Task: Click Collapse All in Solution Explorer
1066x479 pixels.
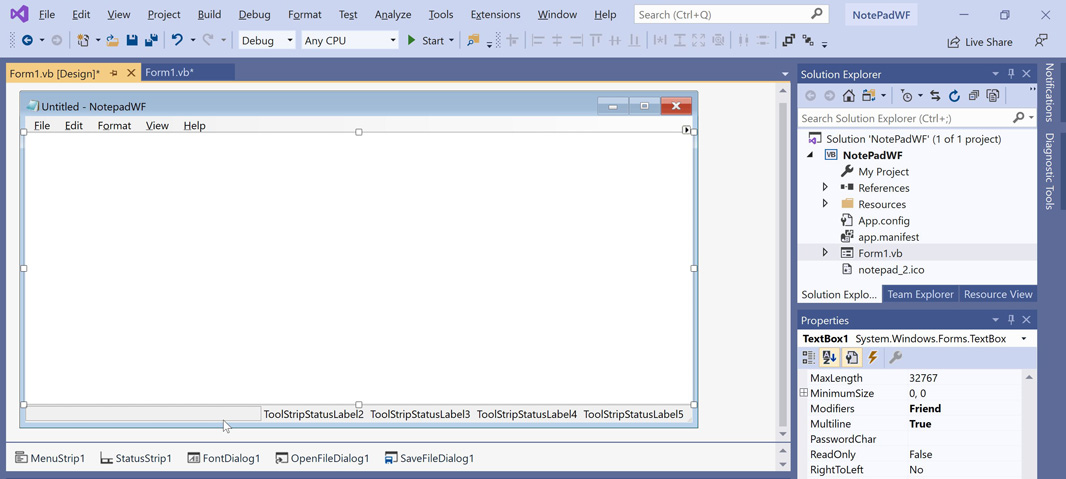Action: 974,96
